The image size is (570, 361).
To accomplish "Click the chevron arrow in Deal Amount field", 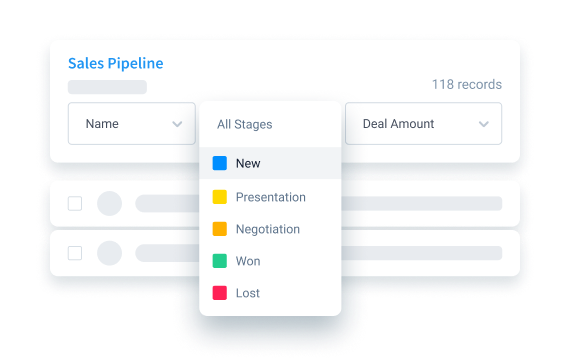I will click(x=483, y=124).
